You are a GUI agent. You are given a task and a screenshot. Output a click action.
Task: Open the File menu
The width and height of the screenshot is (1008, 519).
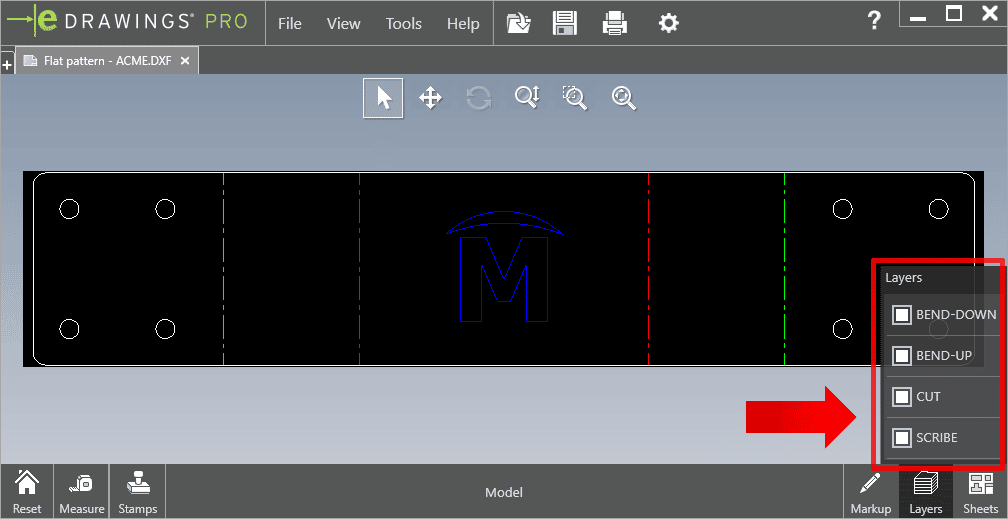289,24
